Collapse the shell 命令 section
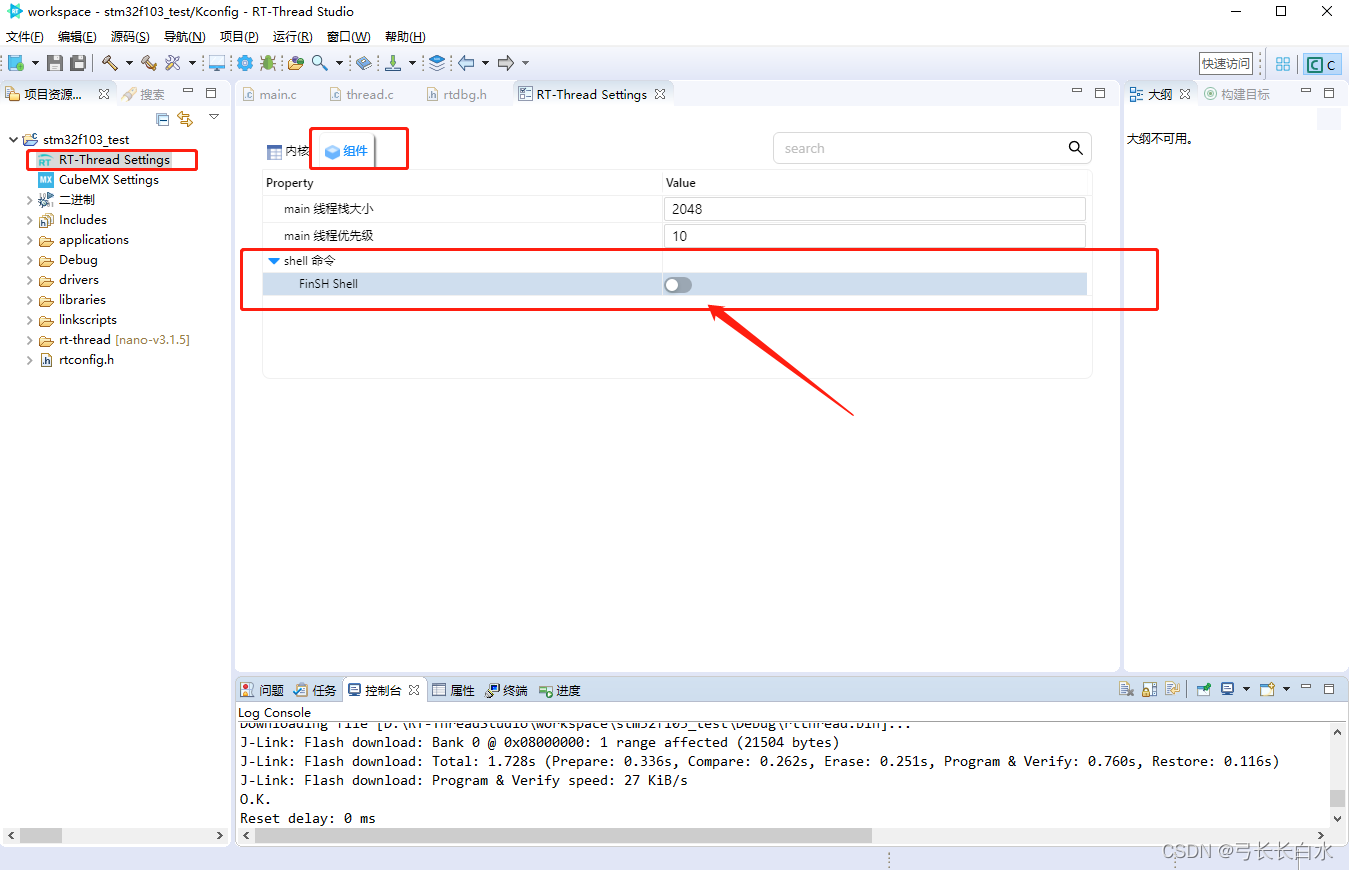Viewport: 1349px width, 870px height. pyautogui.click(x=274, y=261)
